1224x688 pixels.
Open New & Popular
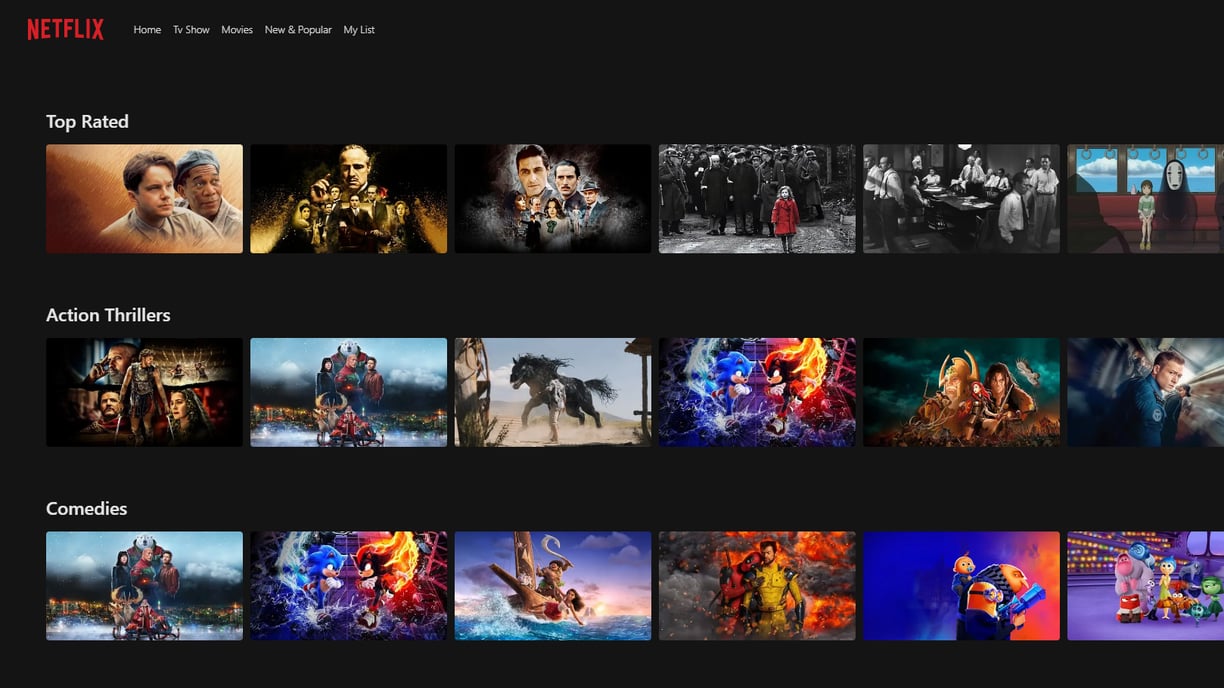298,30
